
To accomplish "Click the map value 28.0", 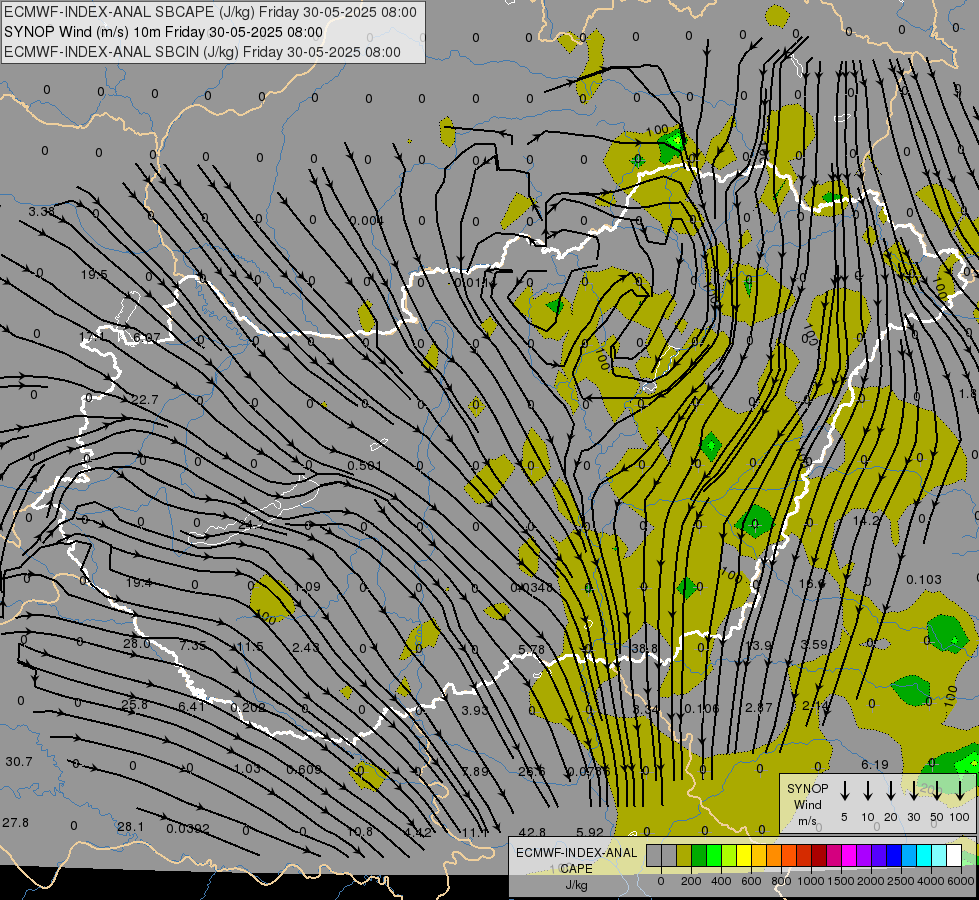I will pyautogui.click(x=136, y=644).
